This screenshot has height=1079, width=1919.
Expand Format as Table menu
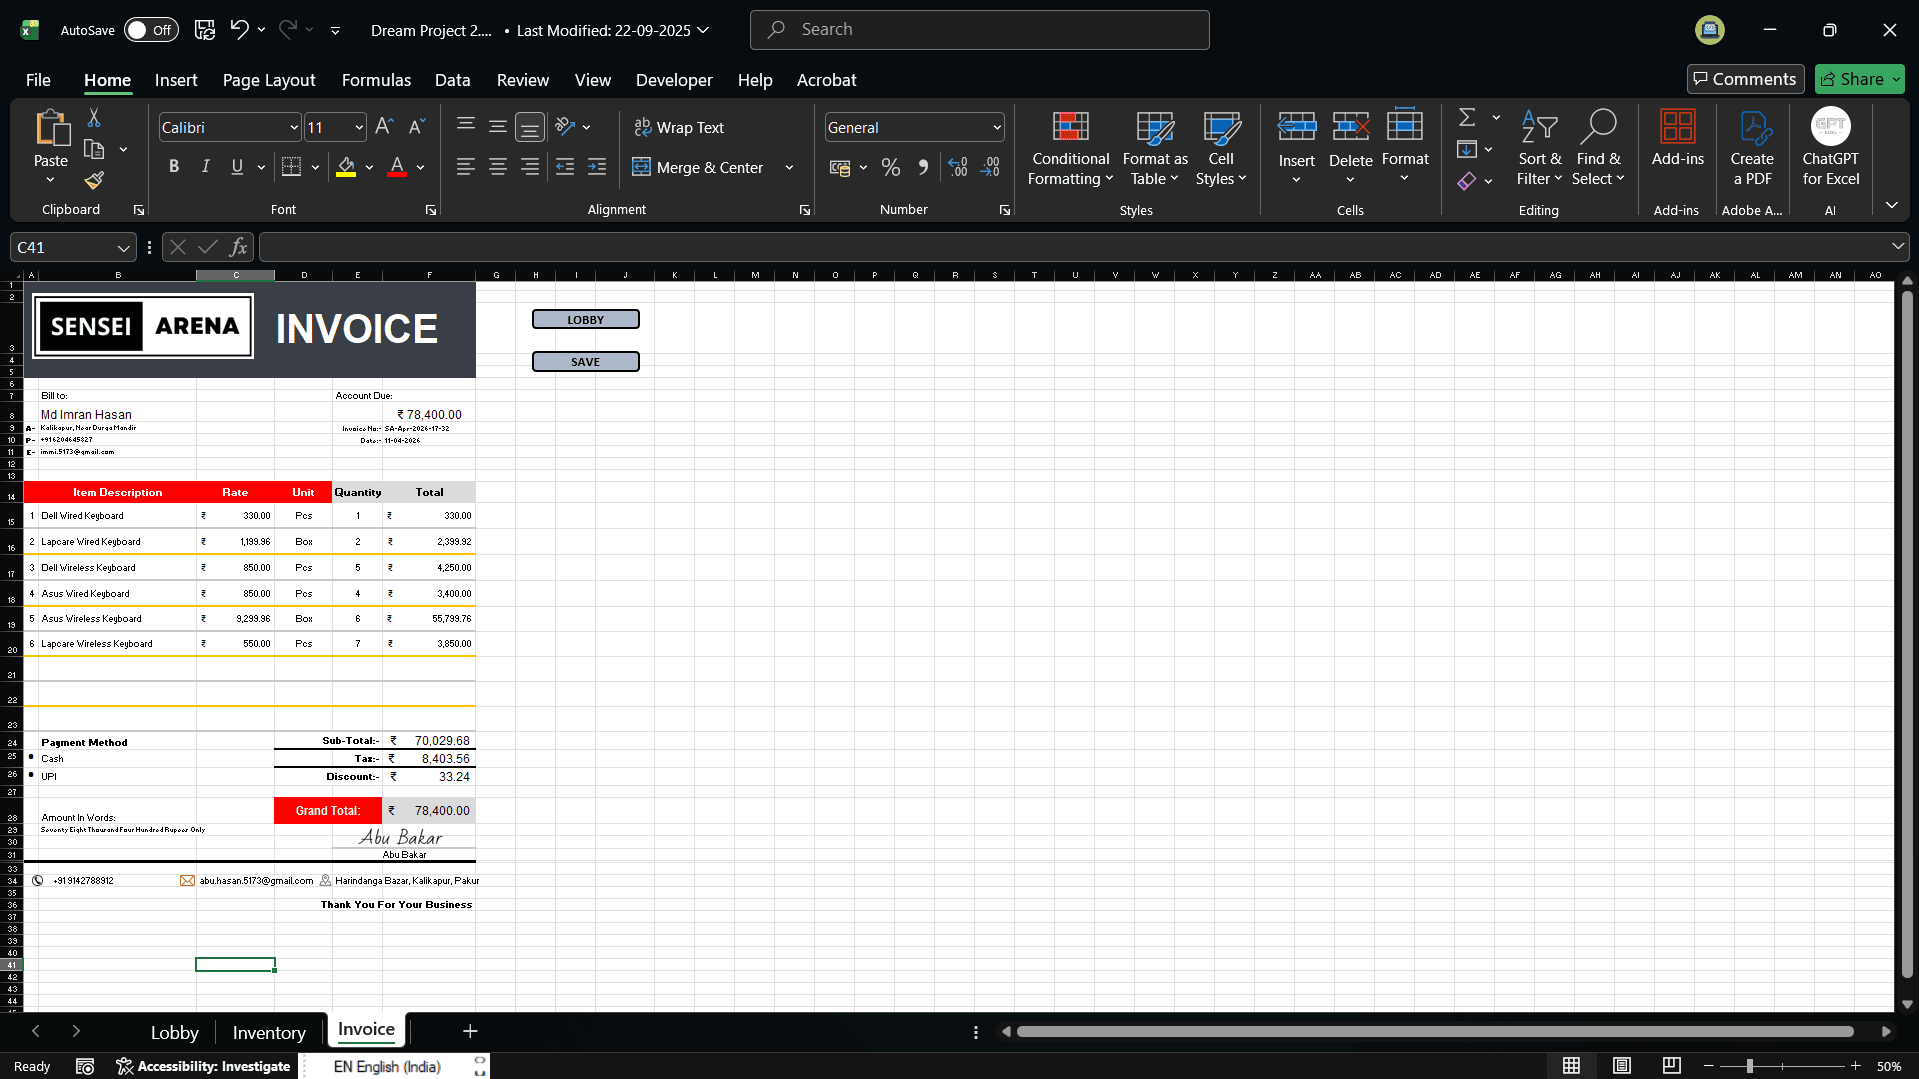point(1155,147)
